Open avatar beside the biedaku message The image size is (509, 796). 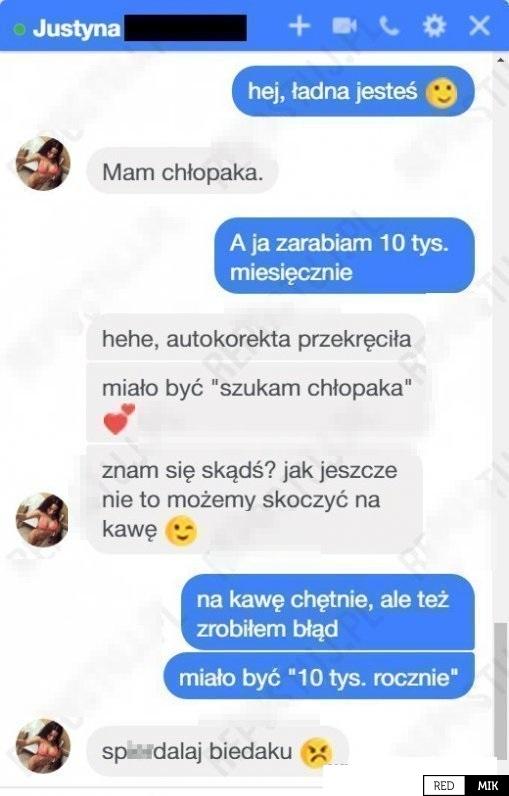point(43,746)
